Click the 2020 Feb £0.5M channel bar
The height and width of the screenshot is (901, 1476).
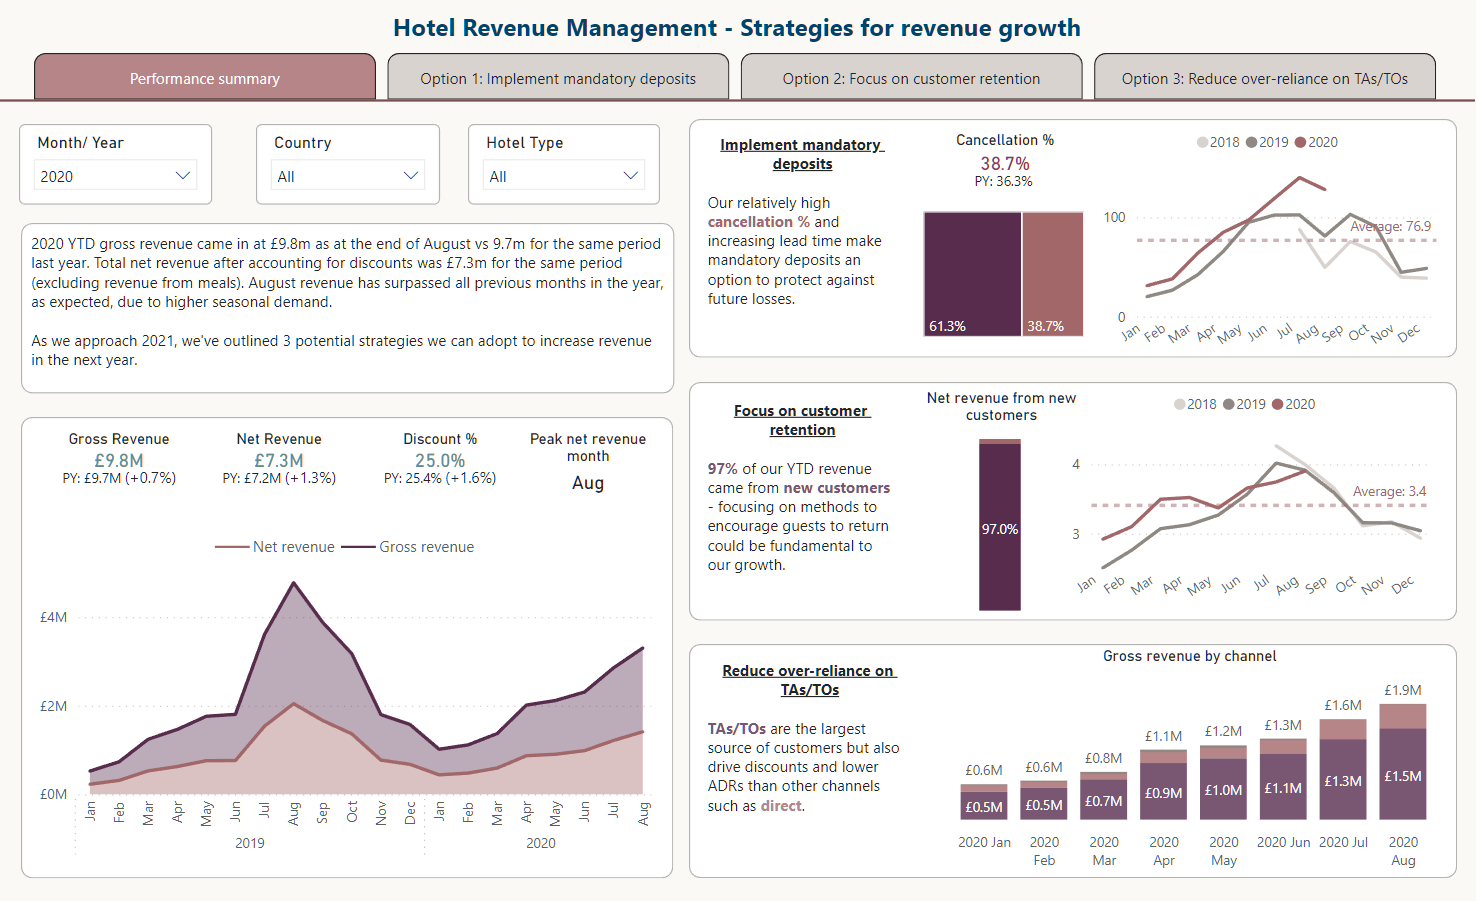1043,804
